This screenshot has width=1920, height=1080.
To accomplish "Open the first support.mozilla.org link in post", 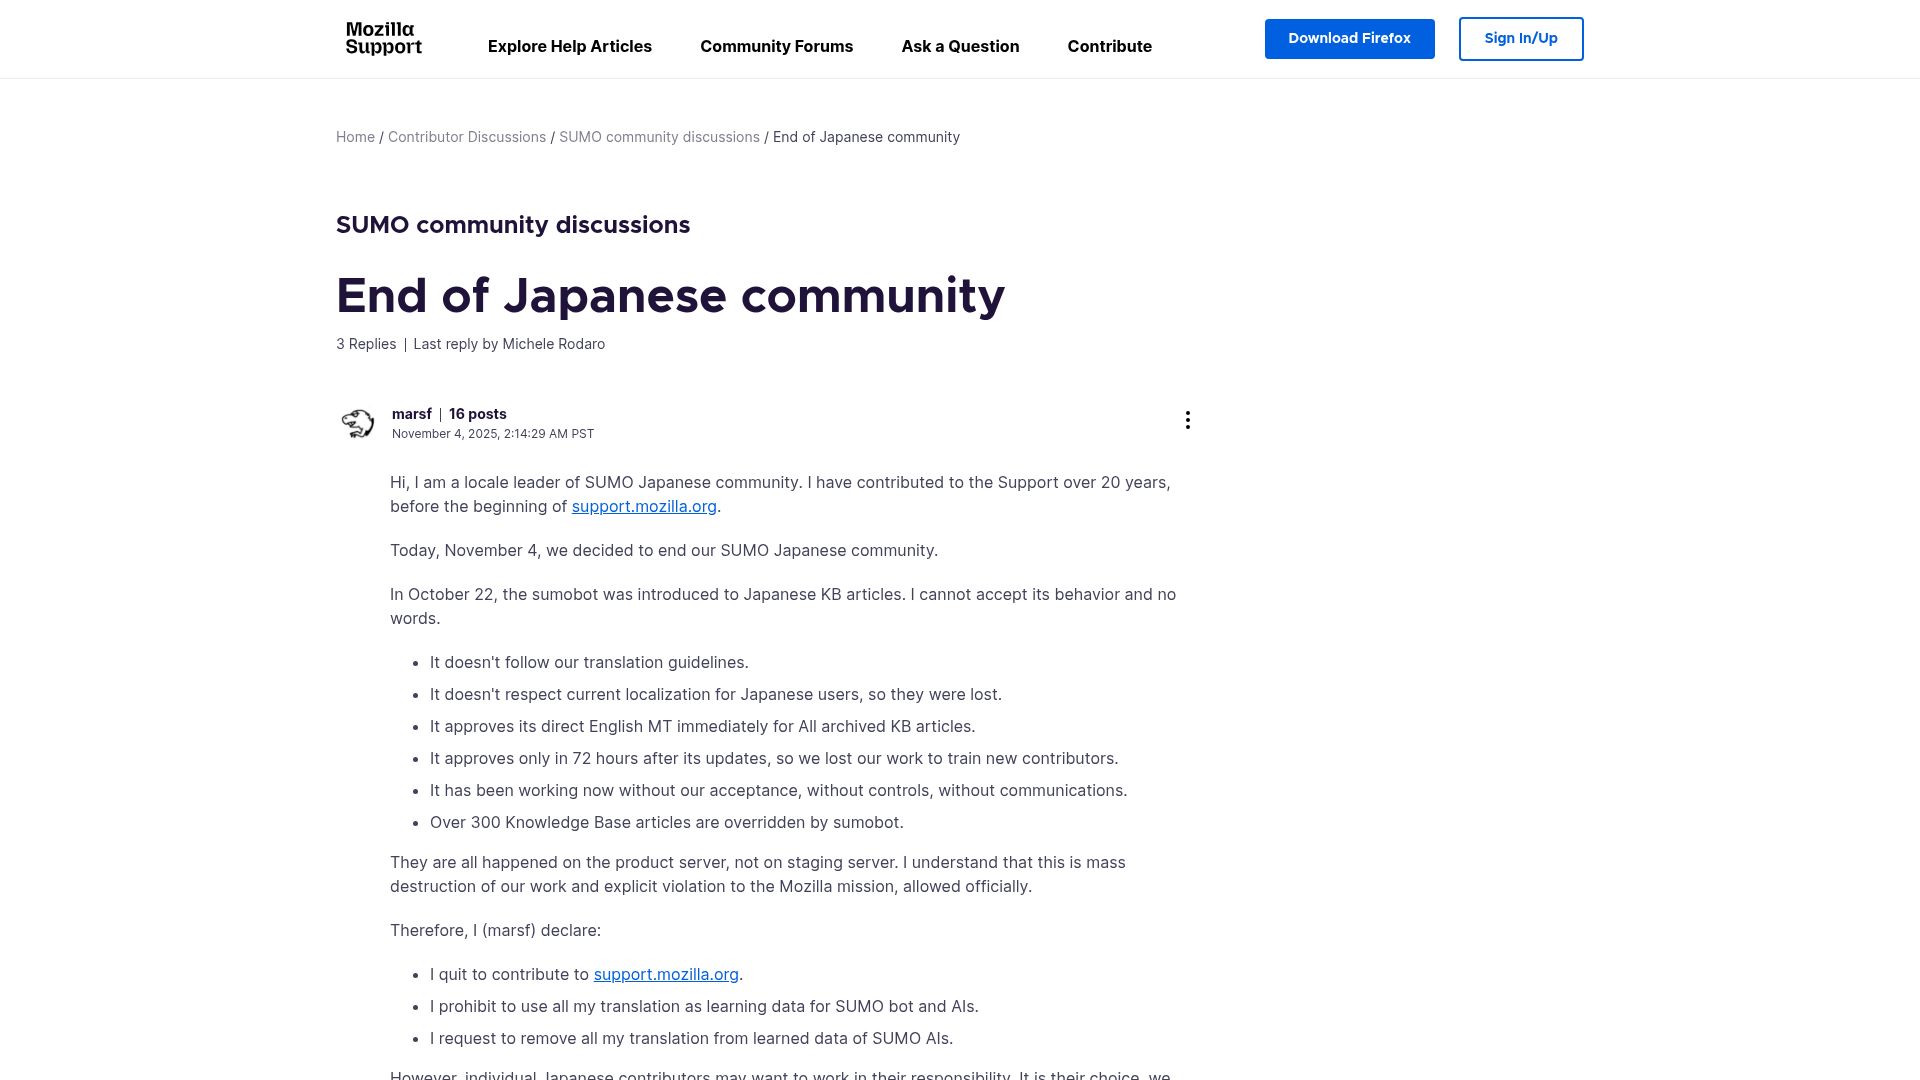I will tap(644, 506).
